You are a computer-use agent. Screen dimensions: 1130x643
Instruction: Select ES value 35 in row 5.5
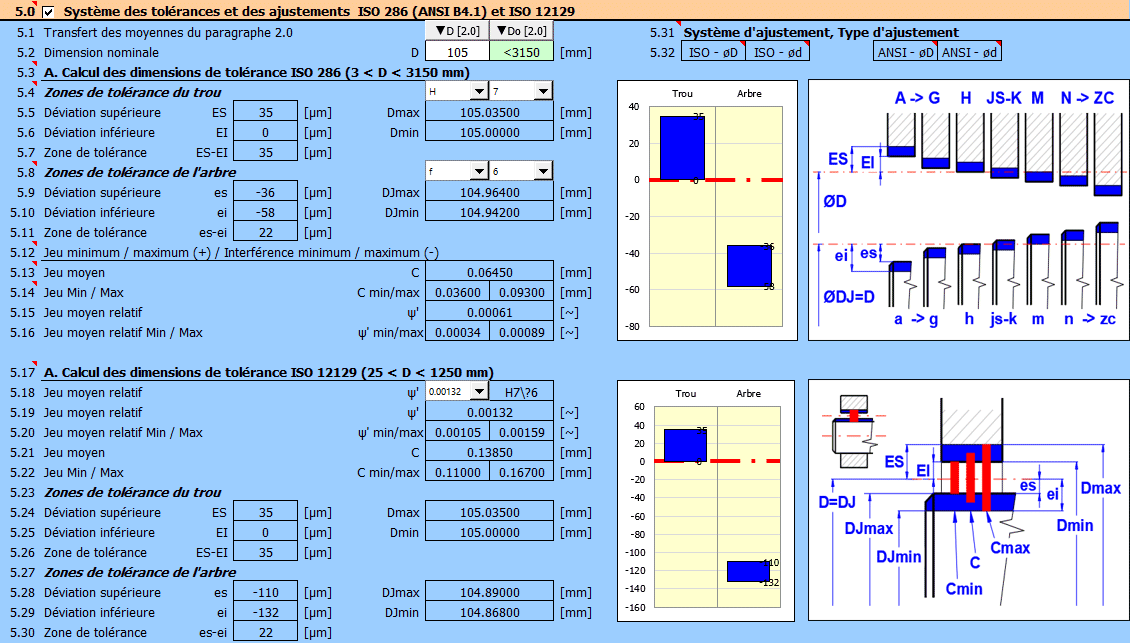point(265,112)
